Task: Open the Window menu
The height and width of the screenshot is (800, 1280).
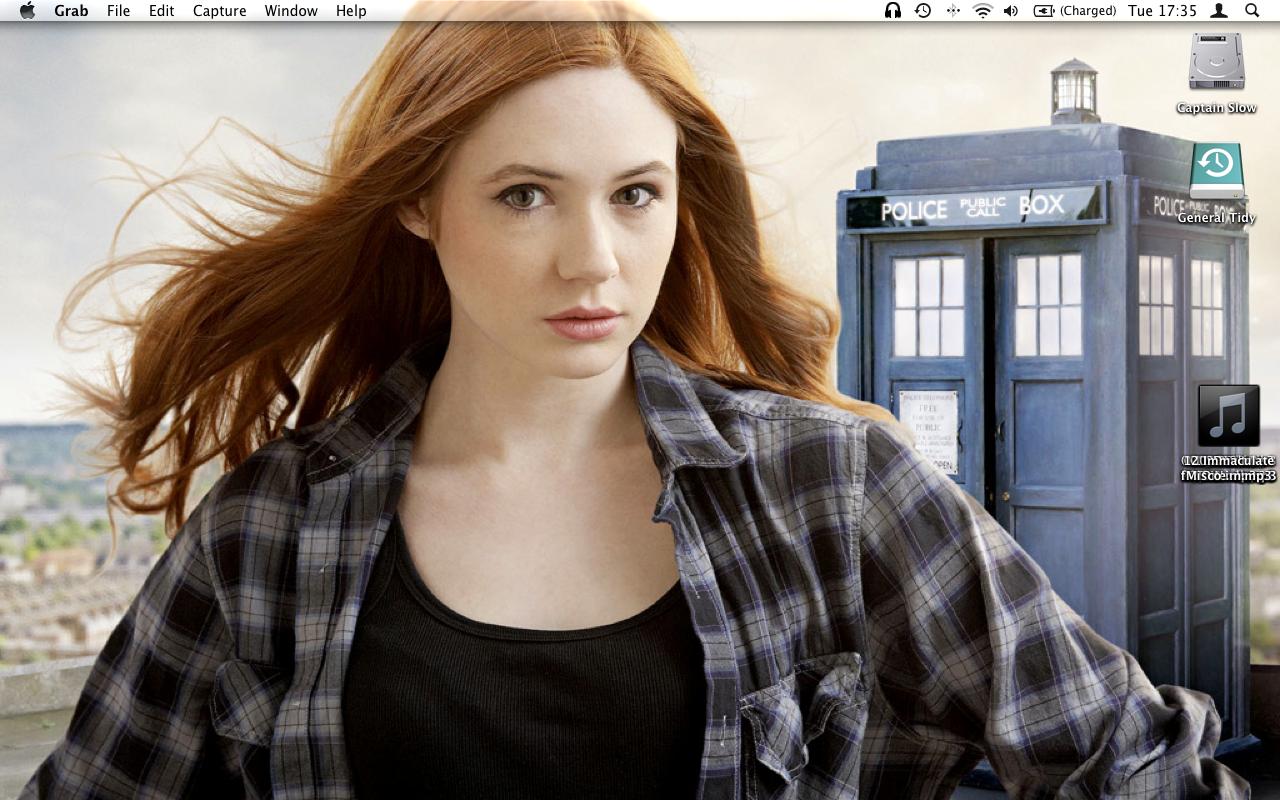Action: [291, 11]
